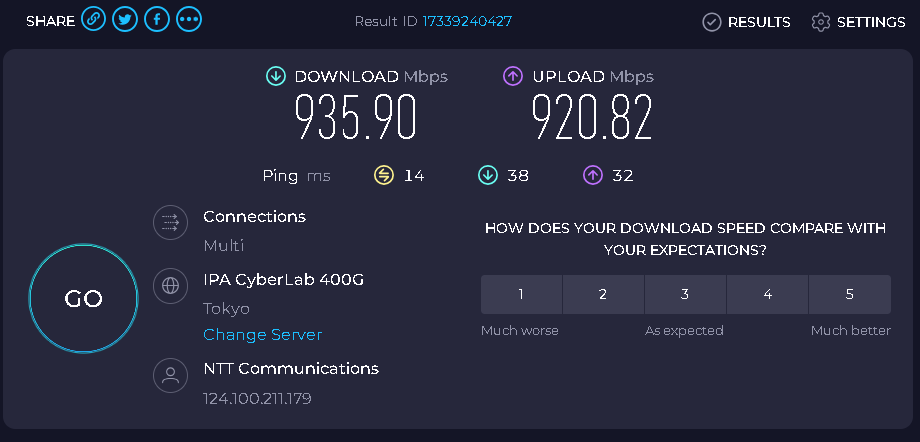This screenshot has width=920, height=442.
Task: Click the Change Server link
Action: pyautogui.click(x=262, y=335)
